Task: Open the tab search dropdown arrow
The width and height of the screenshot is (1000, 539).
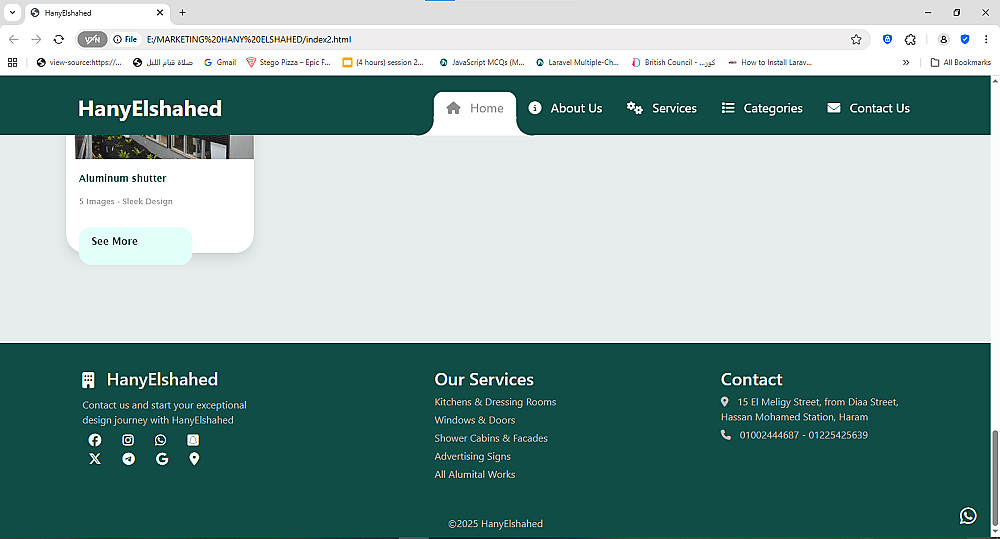Action: (12, 13)
